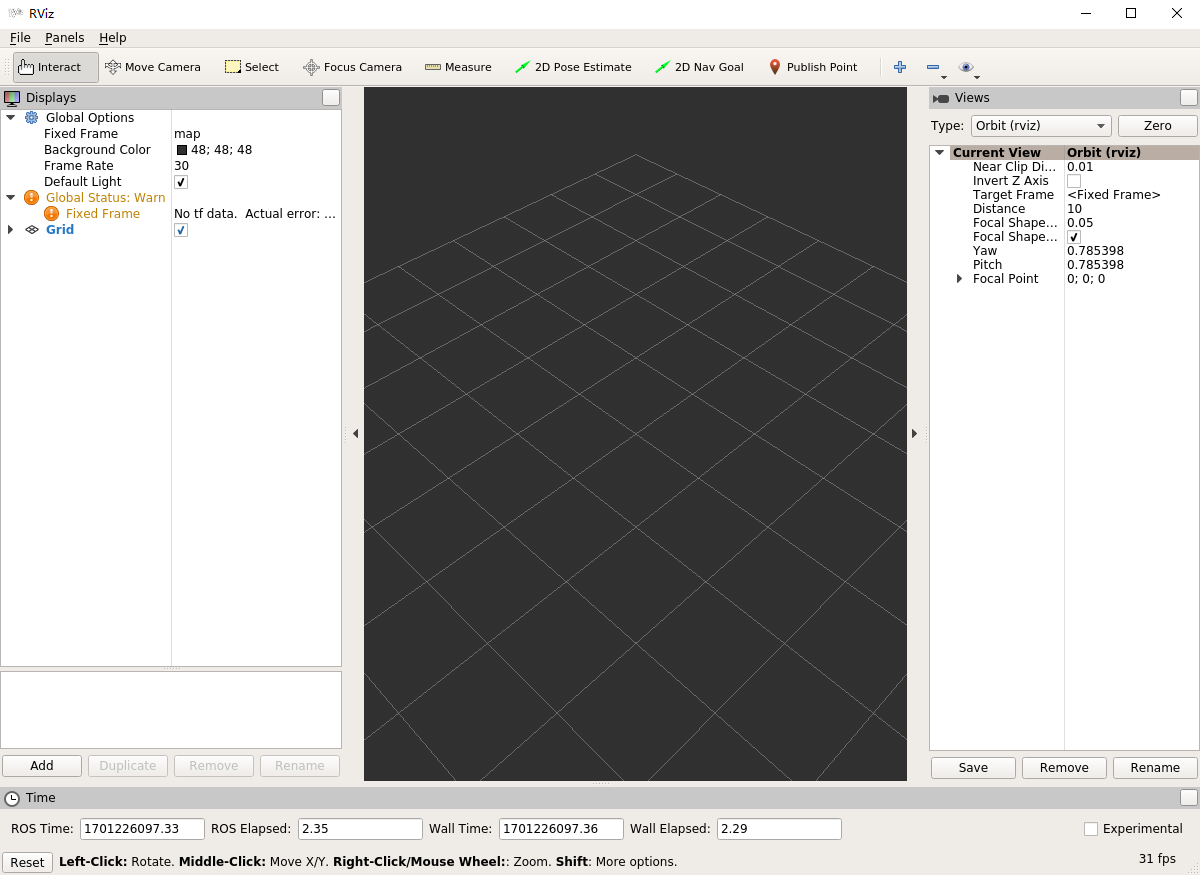Enable the Experimental checkbox
Screen dimensions: 1200x875
(1091, 829)
